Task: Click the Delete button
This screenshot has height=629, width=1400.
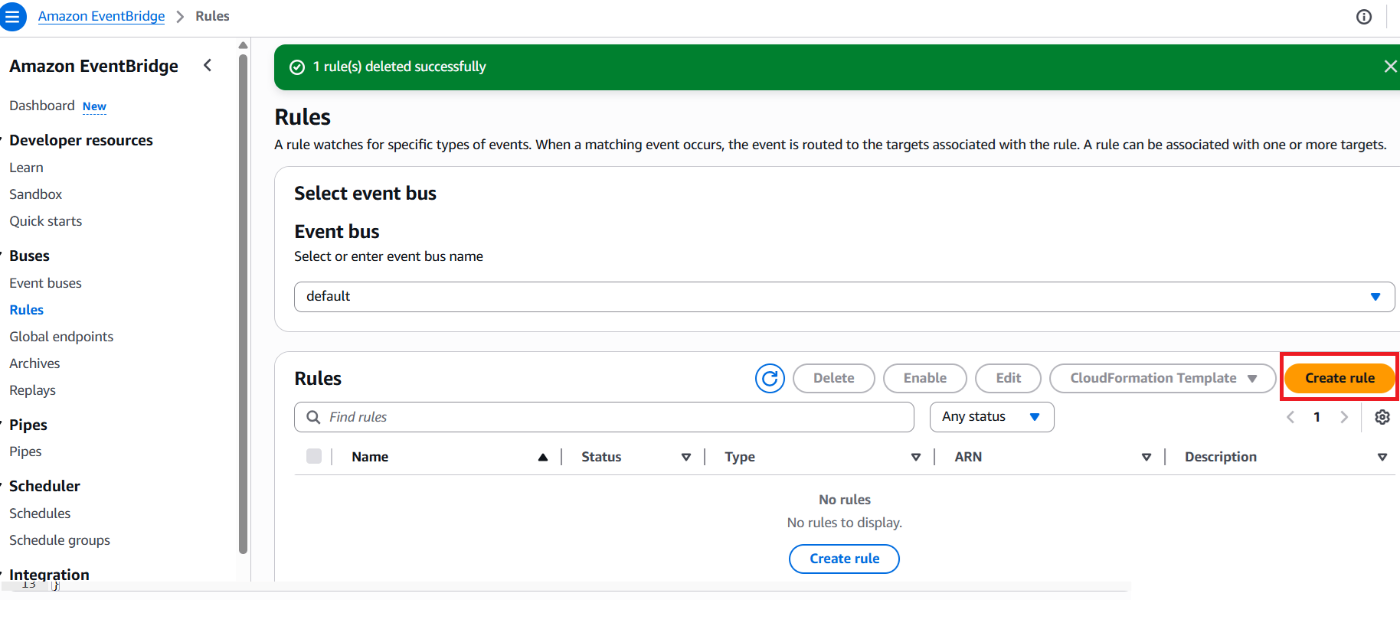Action: 834,378
